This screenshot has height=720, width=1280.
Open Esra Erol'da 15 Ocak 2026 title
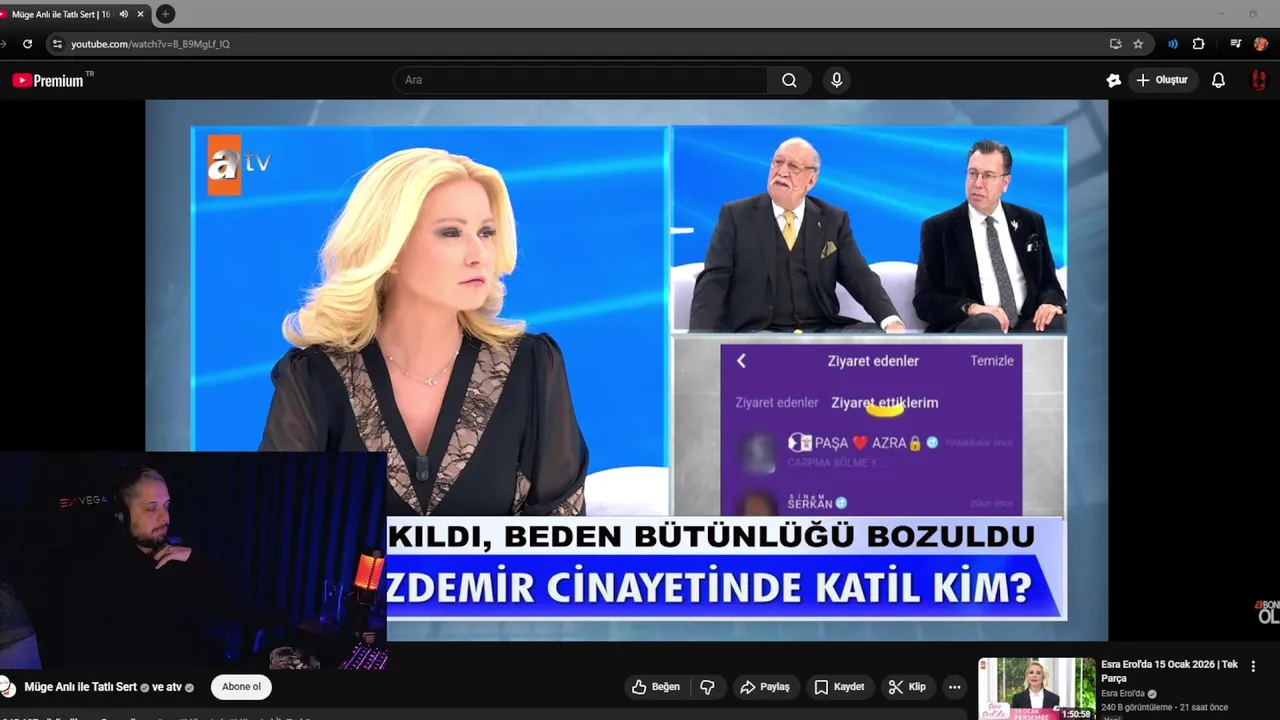pyautogui.click(x=1169, y=671)
